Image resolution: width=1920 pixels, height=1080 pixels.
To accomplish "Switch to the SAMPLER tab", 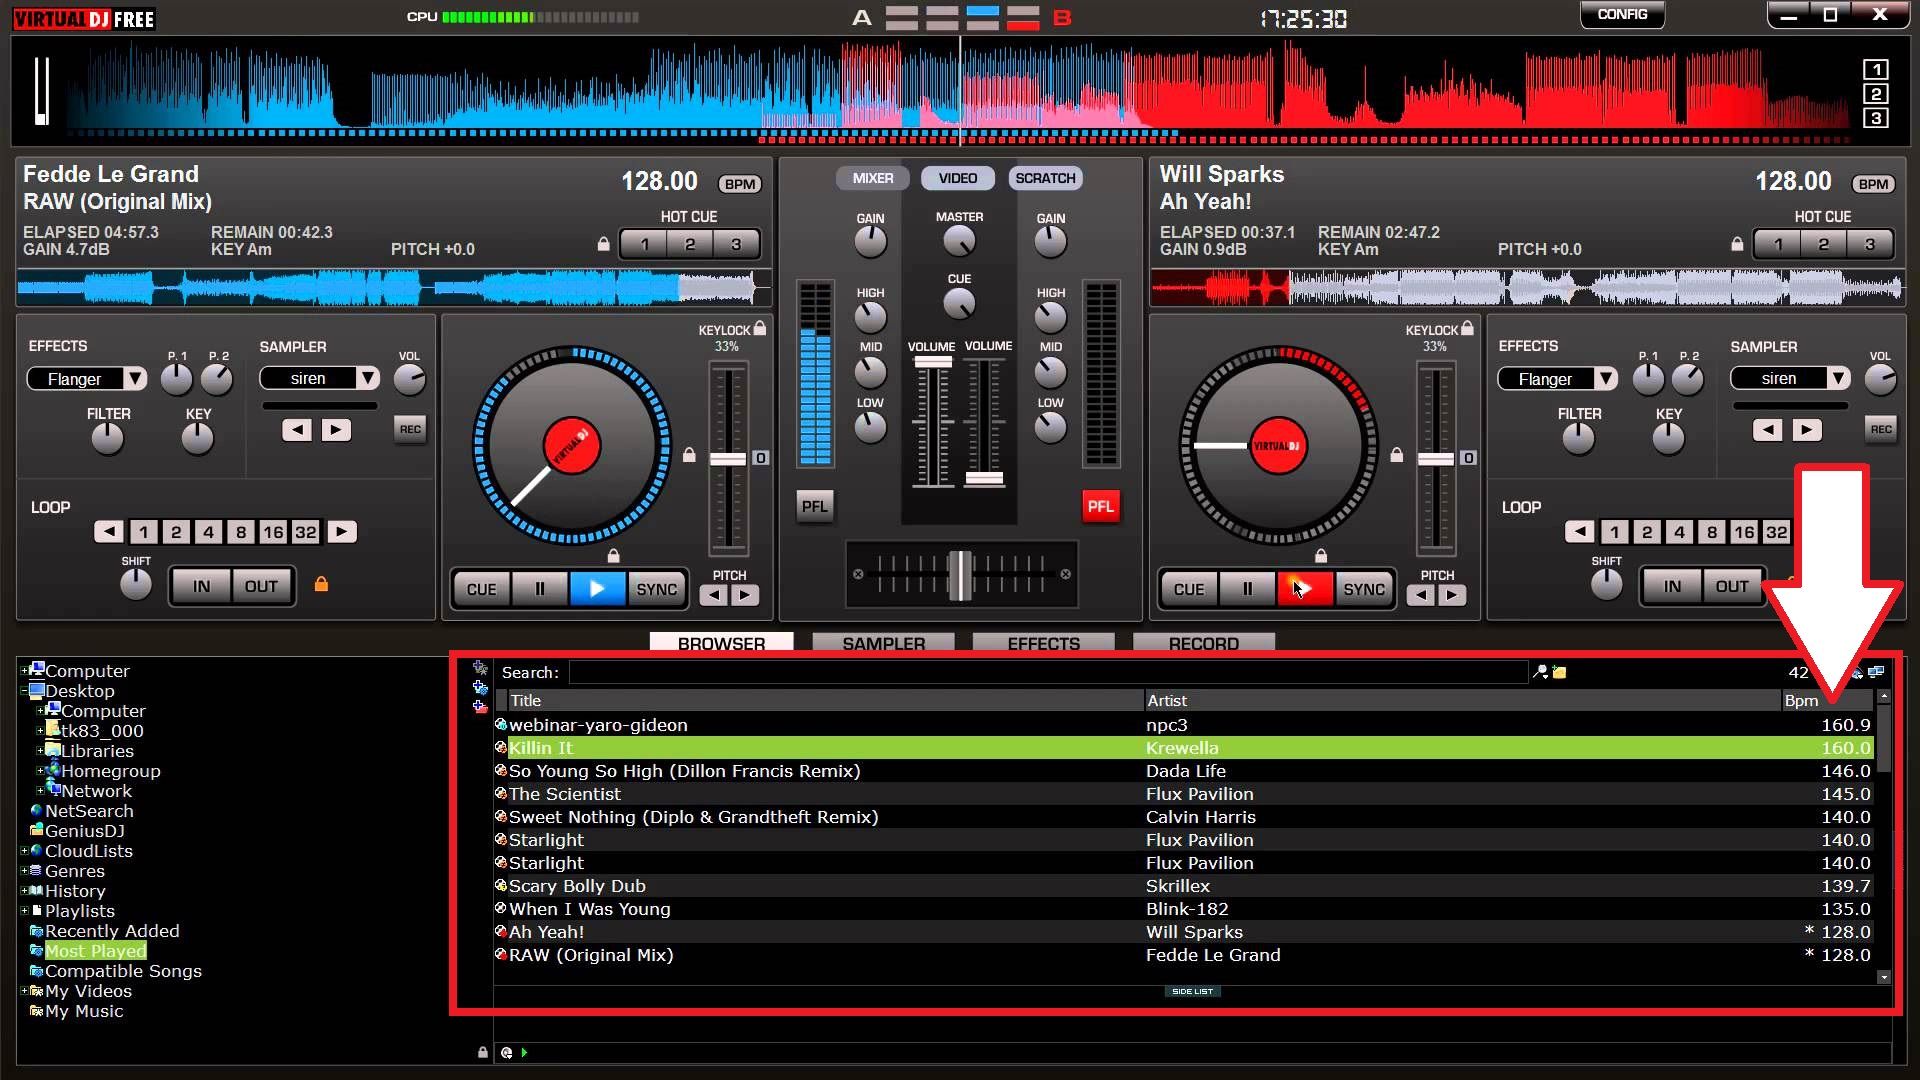I will pyautogui.click(x=883, y=643).
